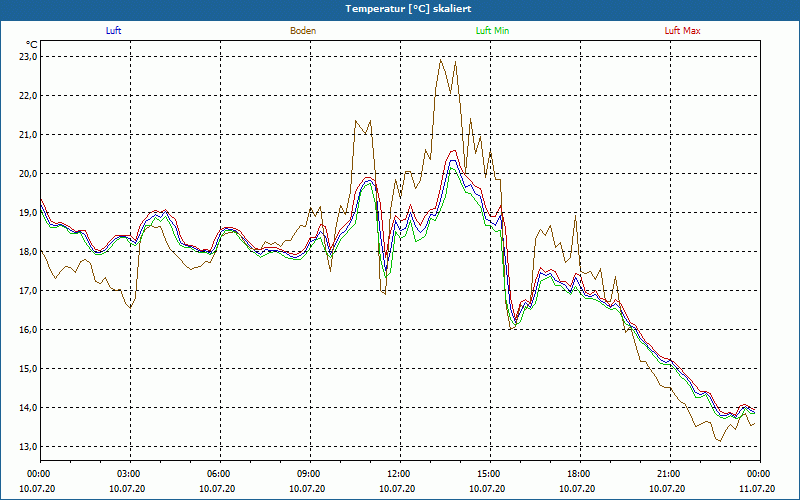
Task: Click the 15:00 time axis label
Action: pos(490,474)
